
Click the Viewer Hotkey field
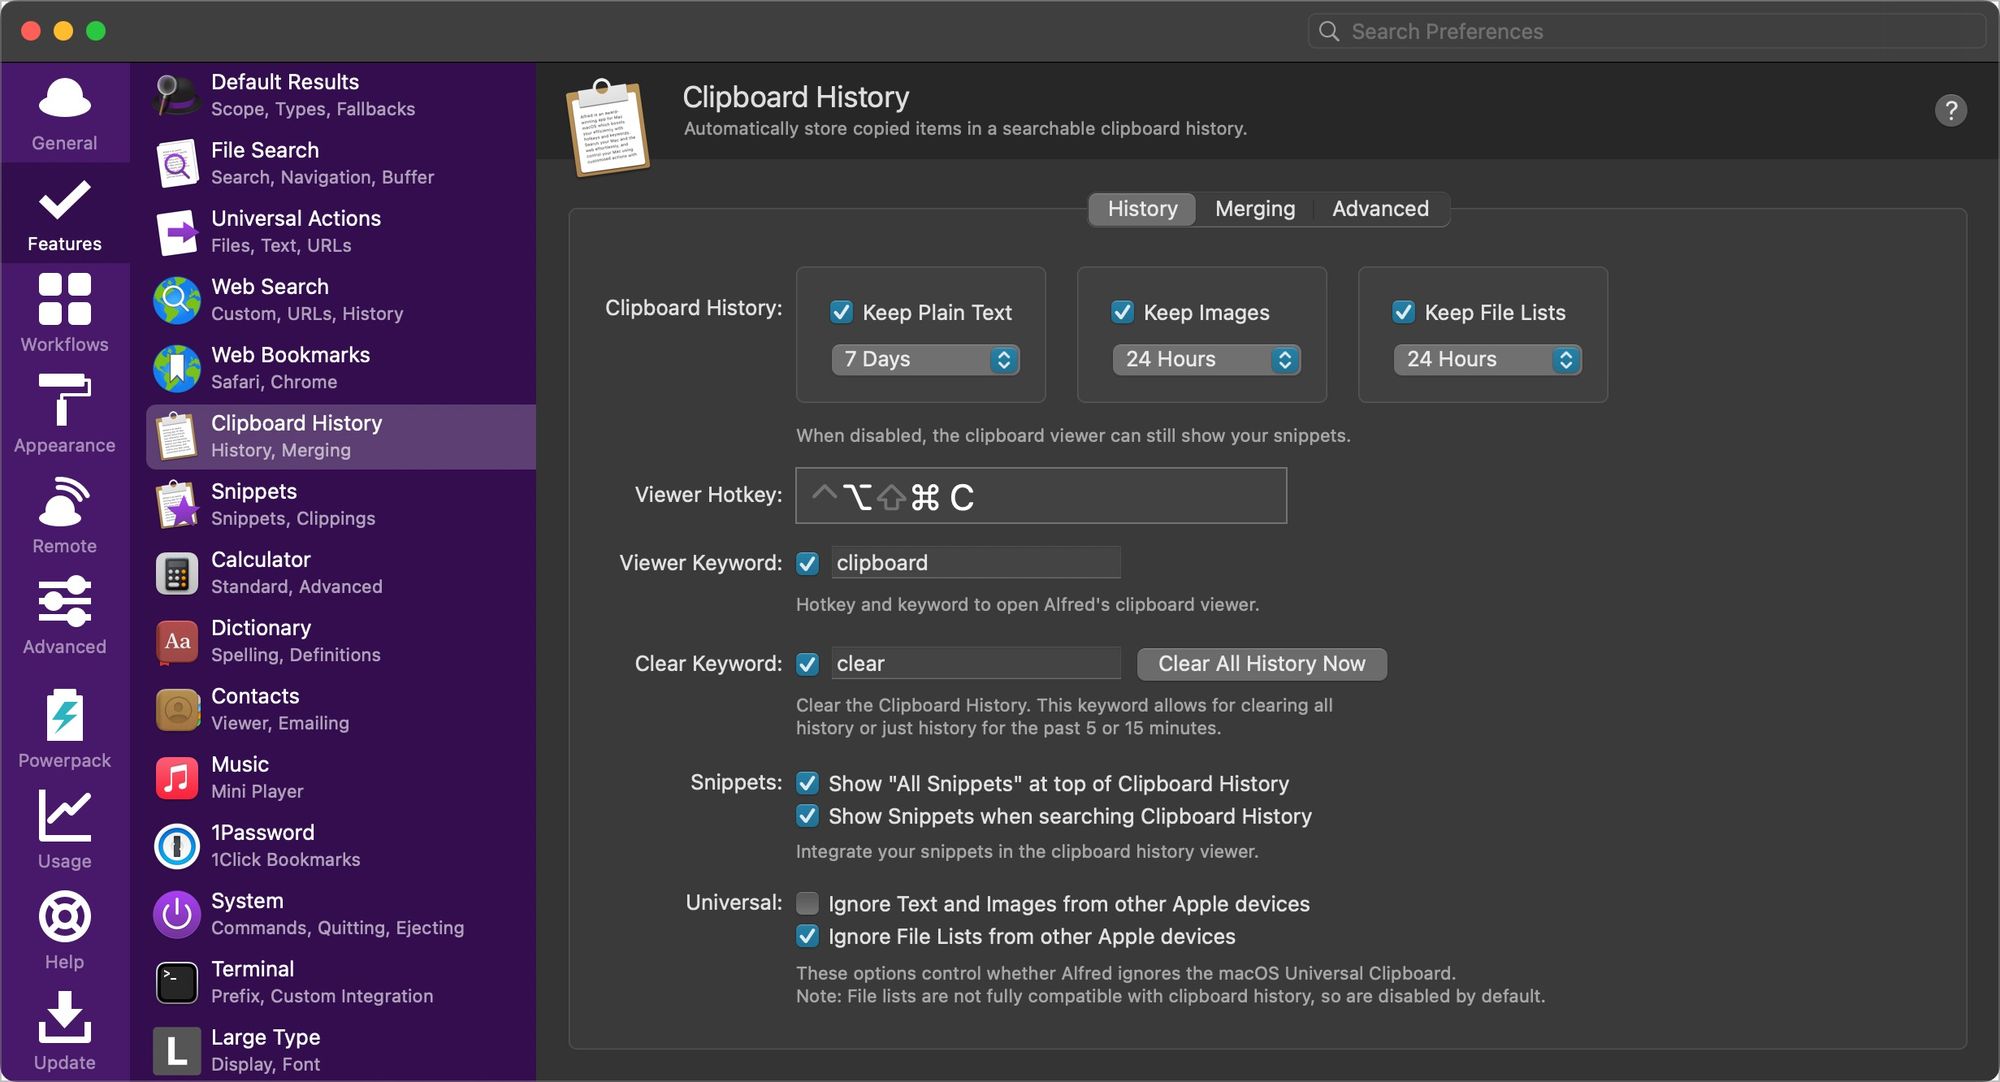pyautogui.click(x=1040, y=496)
